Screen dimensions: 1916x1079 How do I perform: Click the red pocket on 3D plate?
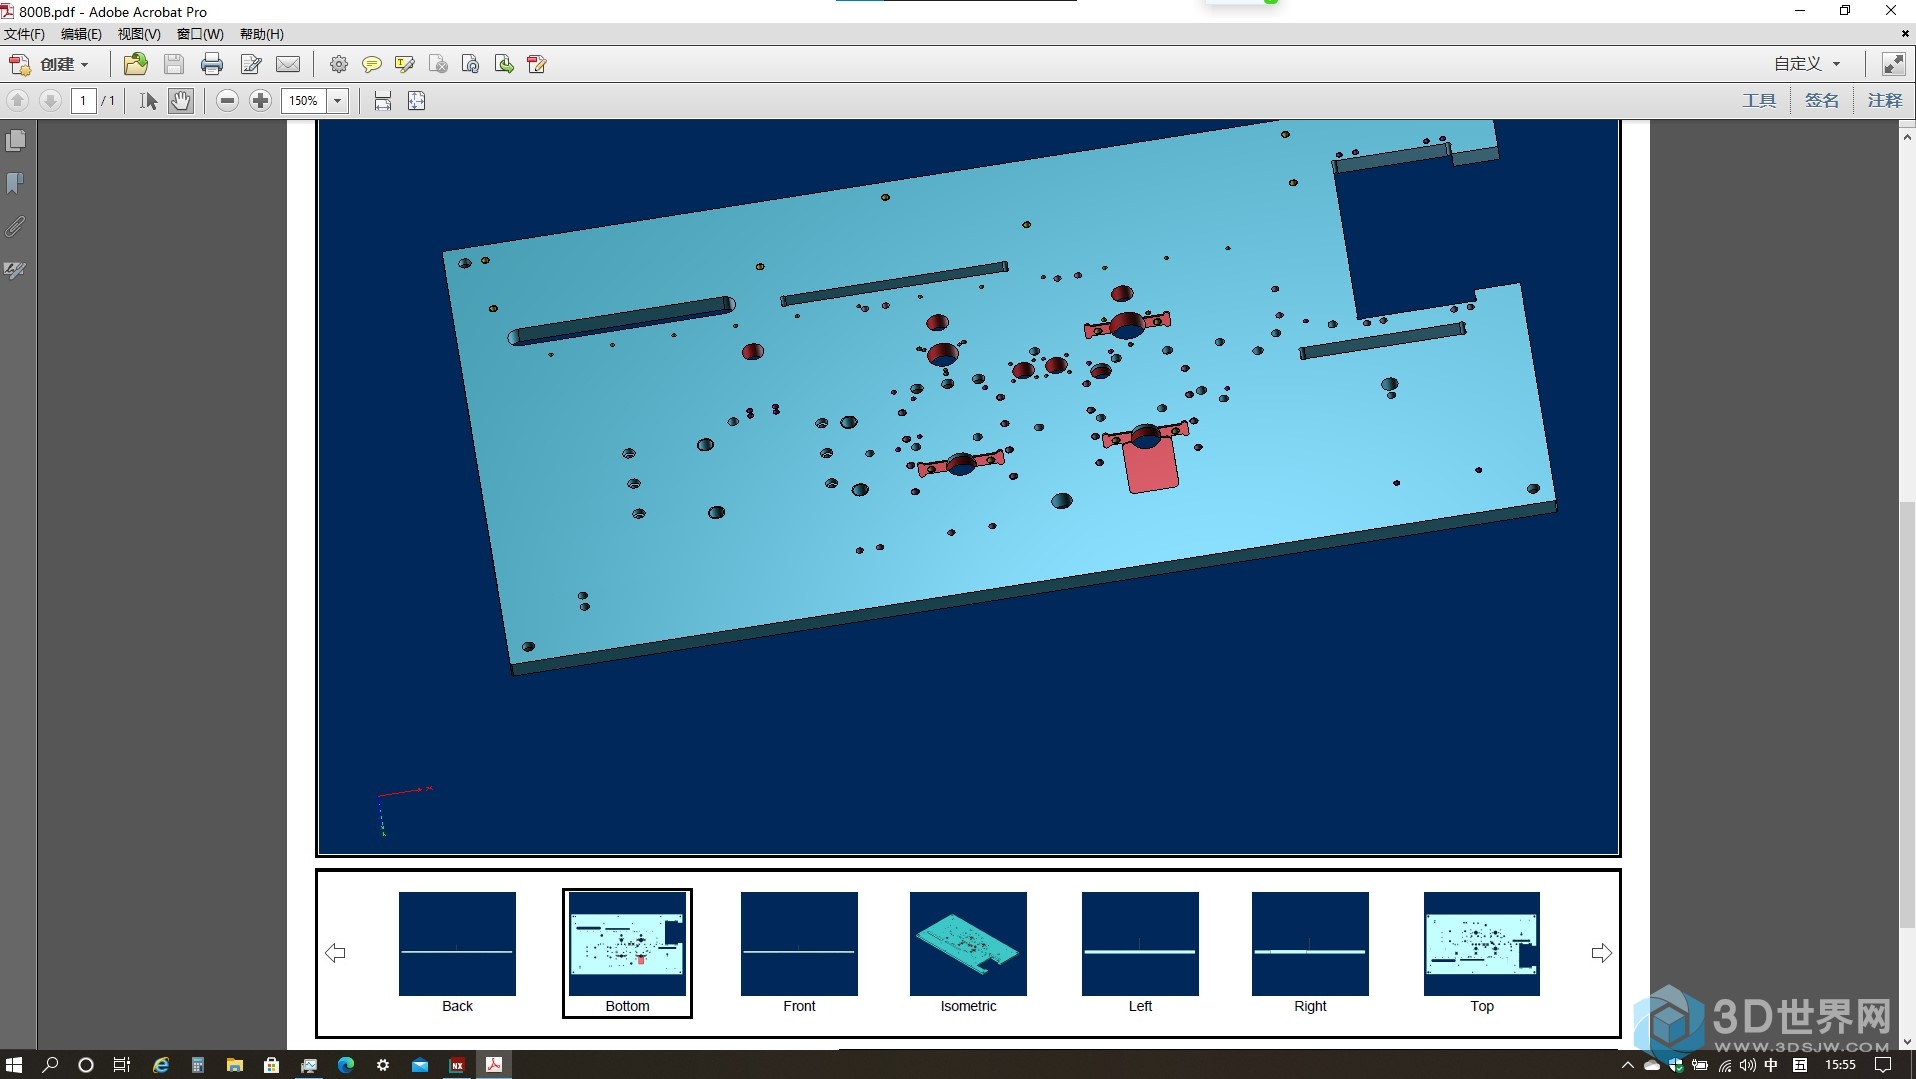tap(1152, 467)
